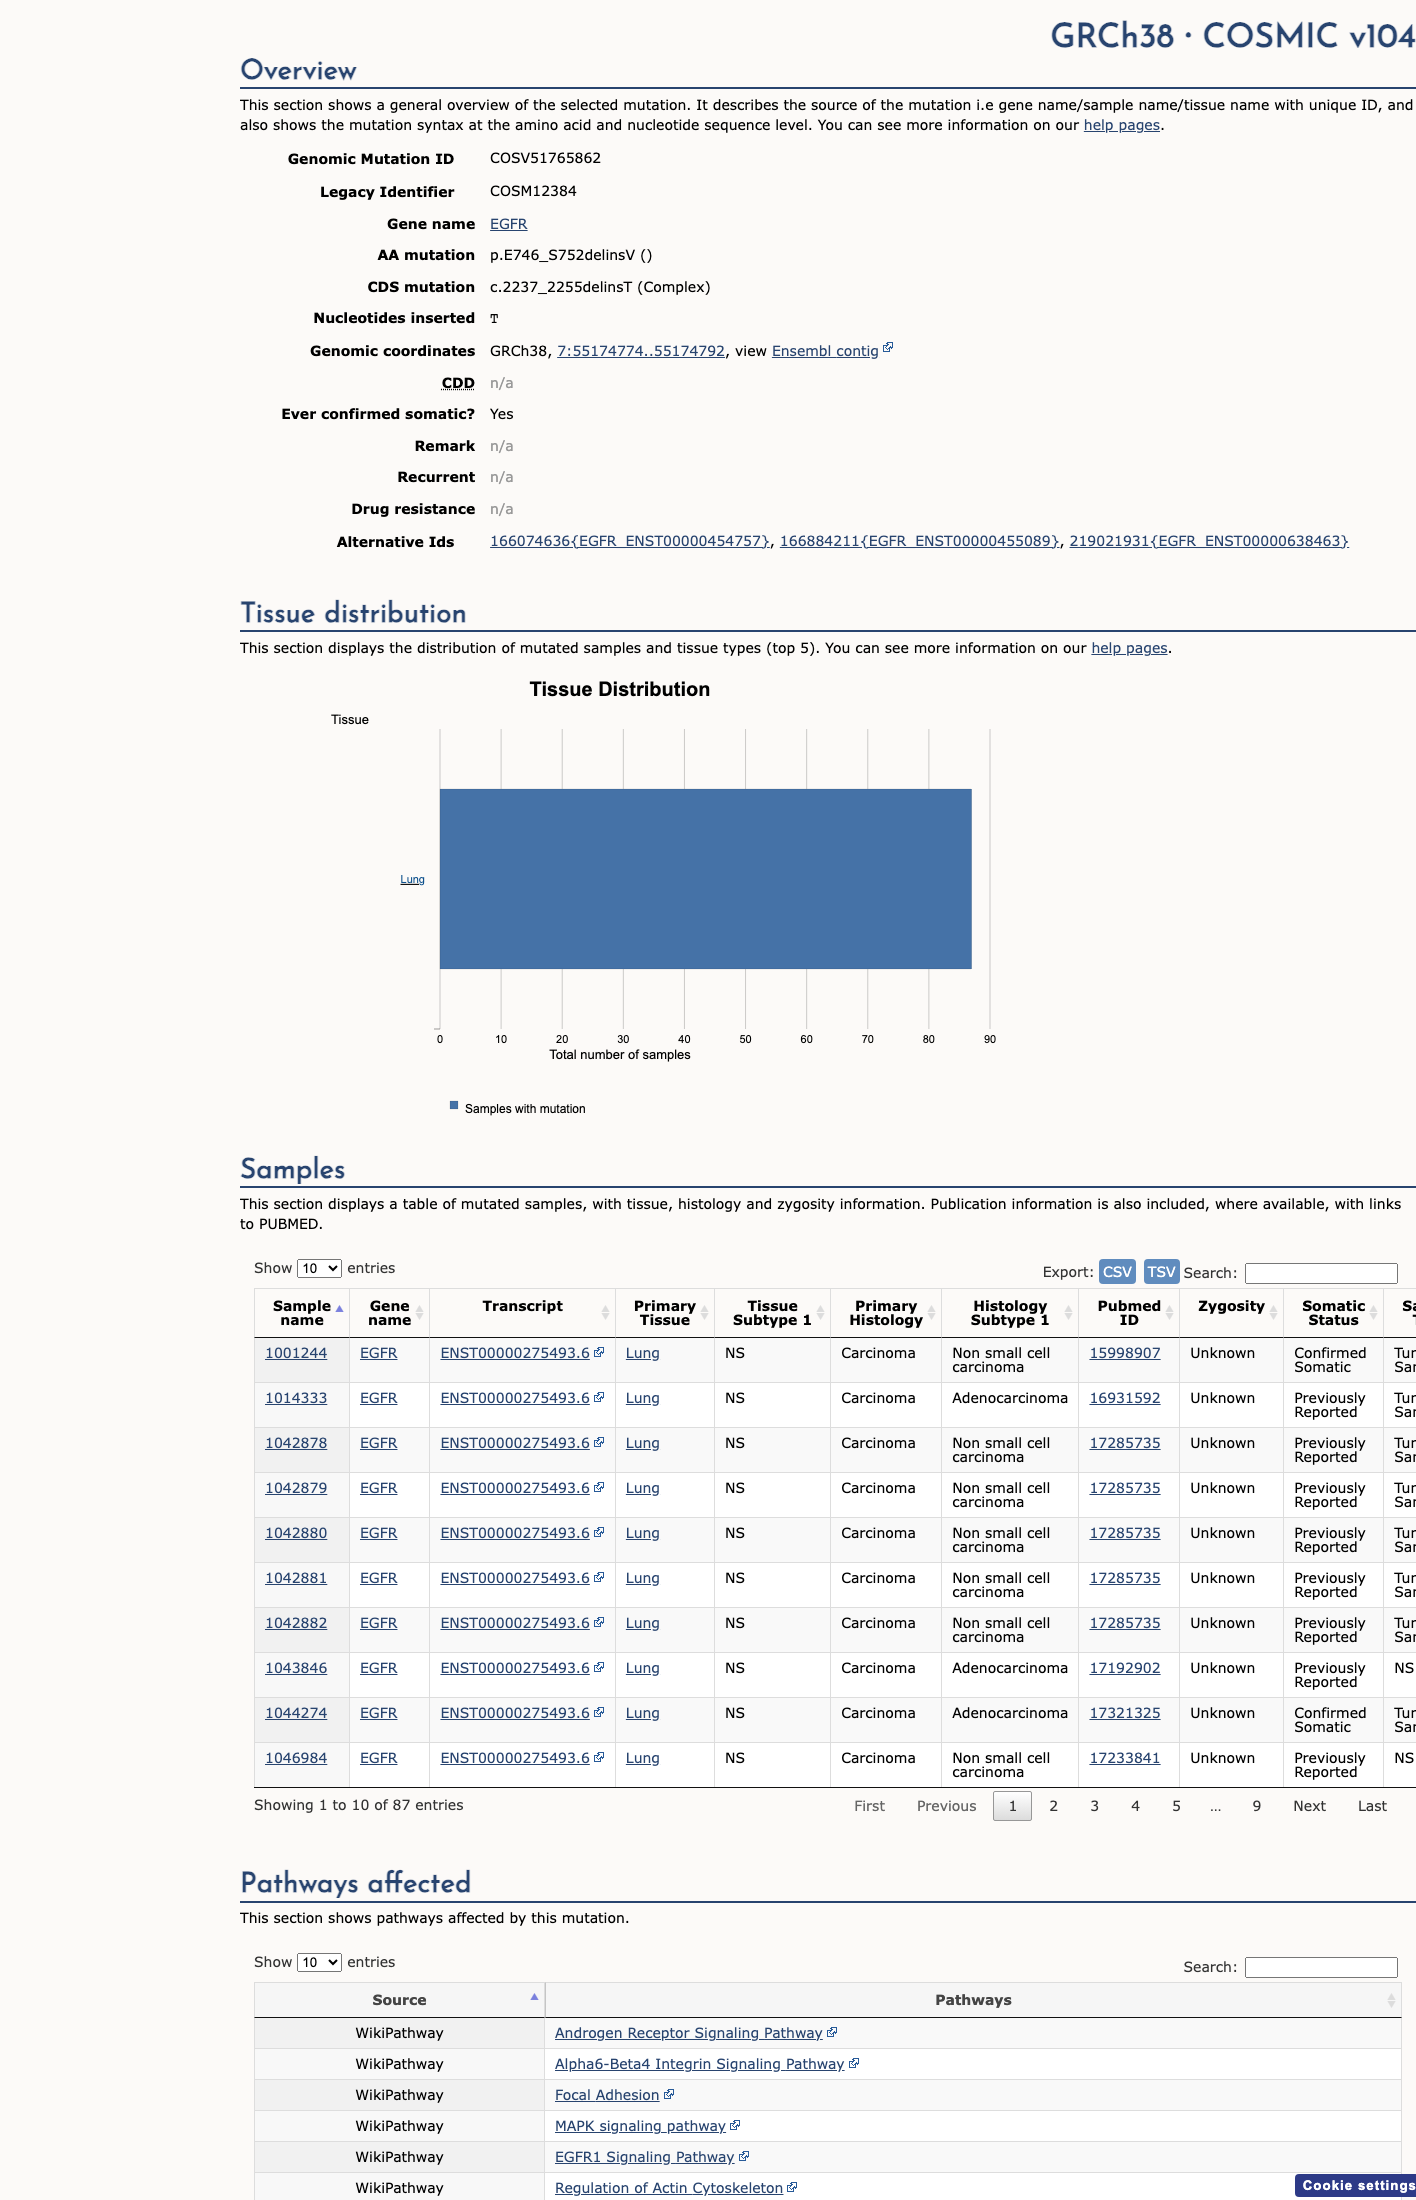The image size is (1416, 2200).
Task: Open sample 1001244
Action: [296, 1353]
